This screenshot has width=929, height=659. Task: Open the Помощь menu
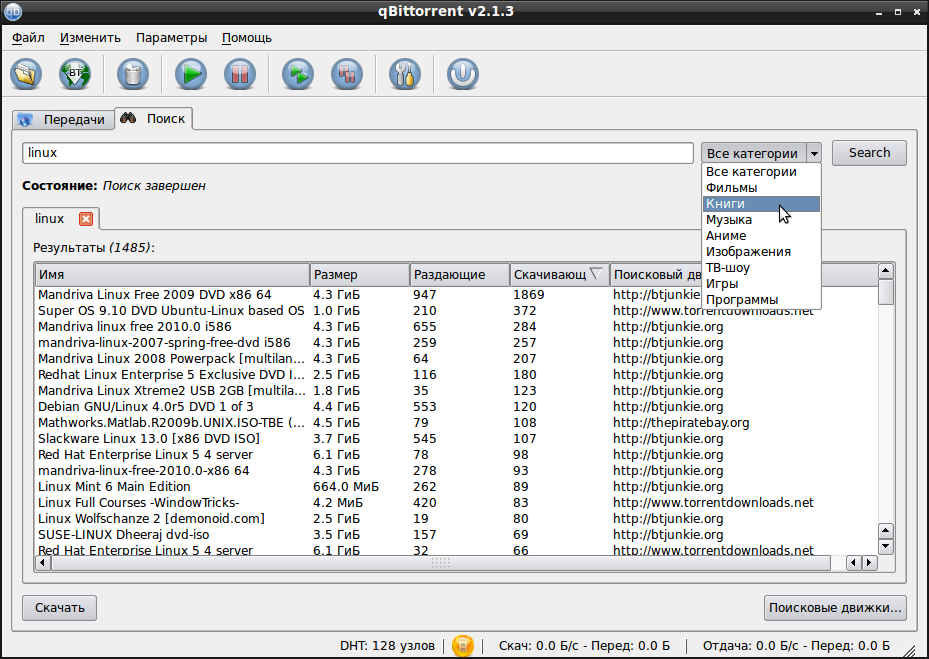point(246,38)
